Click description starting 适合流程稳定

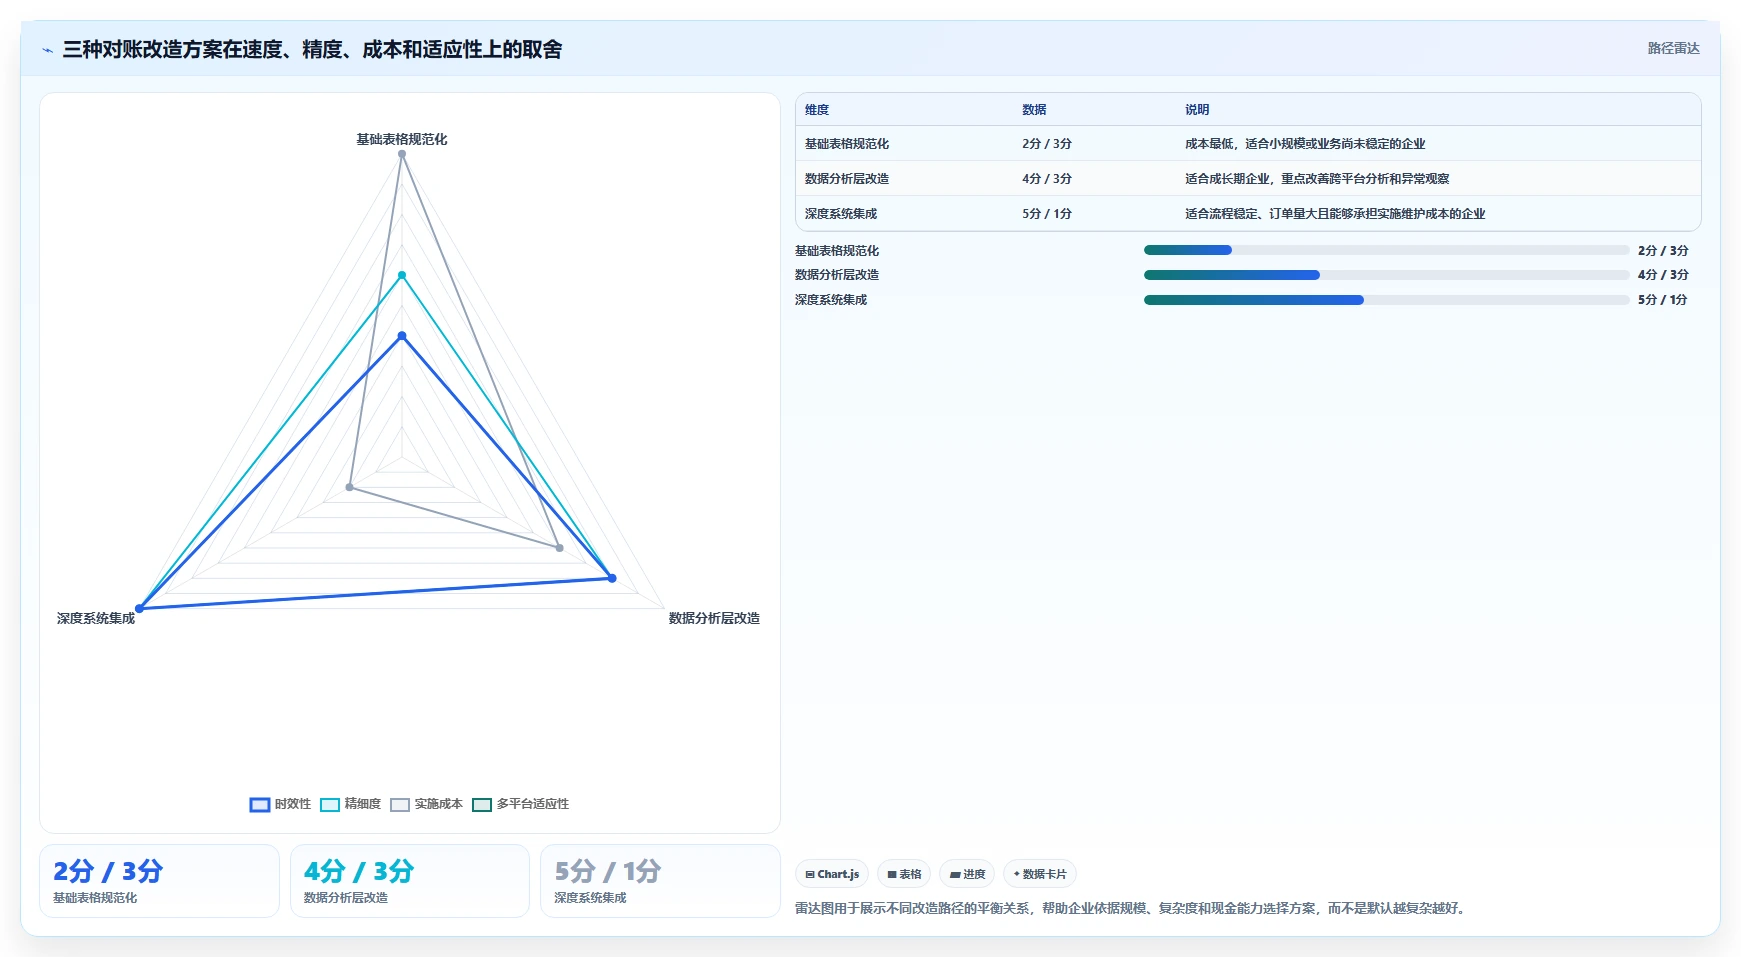(1335, 214)
